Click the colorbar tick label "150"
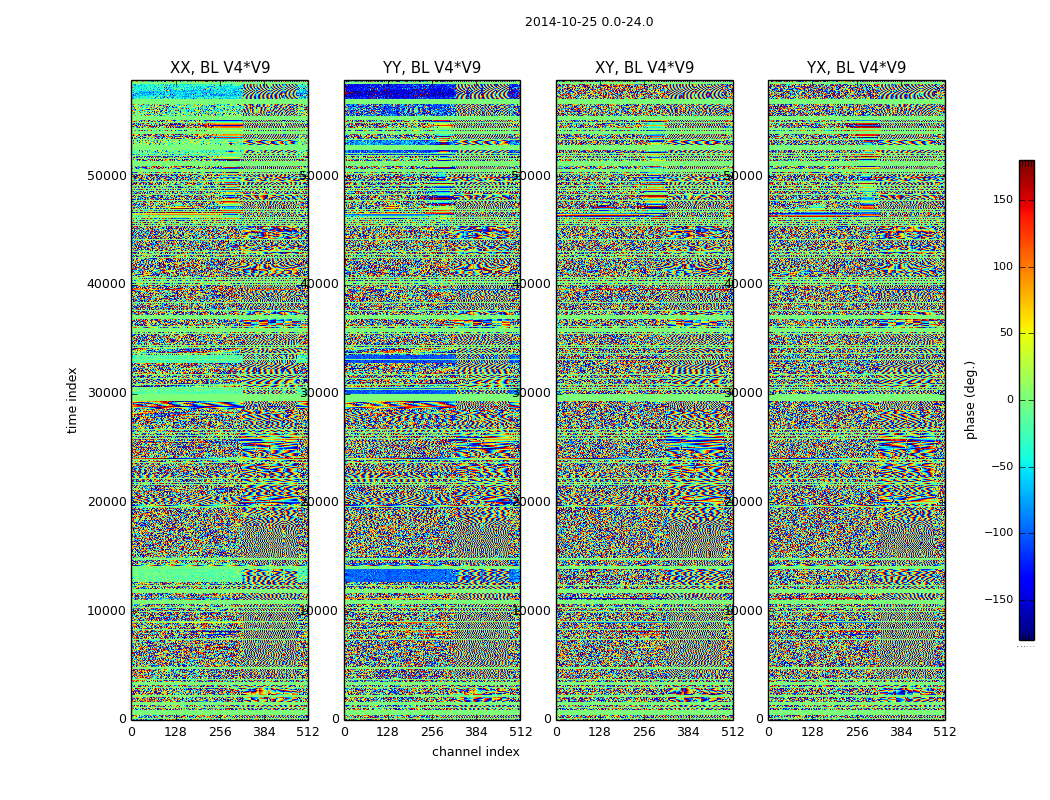This screenshot has width=1050, height=800. click(x=1002, y=200)
